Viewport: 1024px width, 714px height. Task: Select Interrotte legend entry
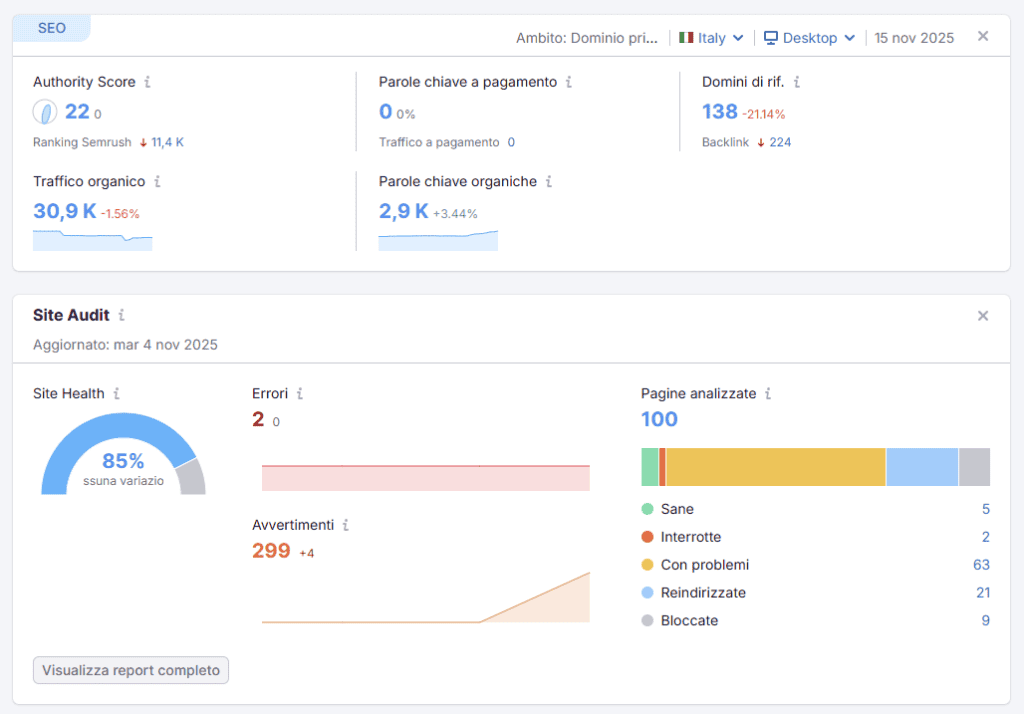pos(681,537)
